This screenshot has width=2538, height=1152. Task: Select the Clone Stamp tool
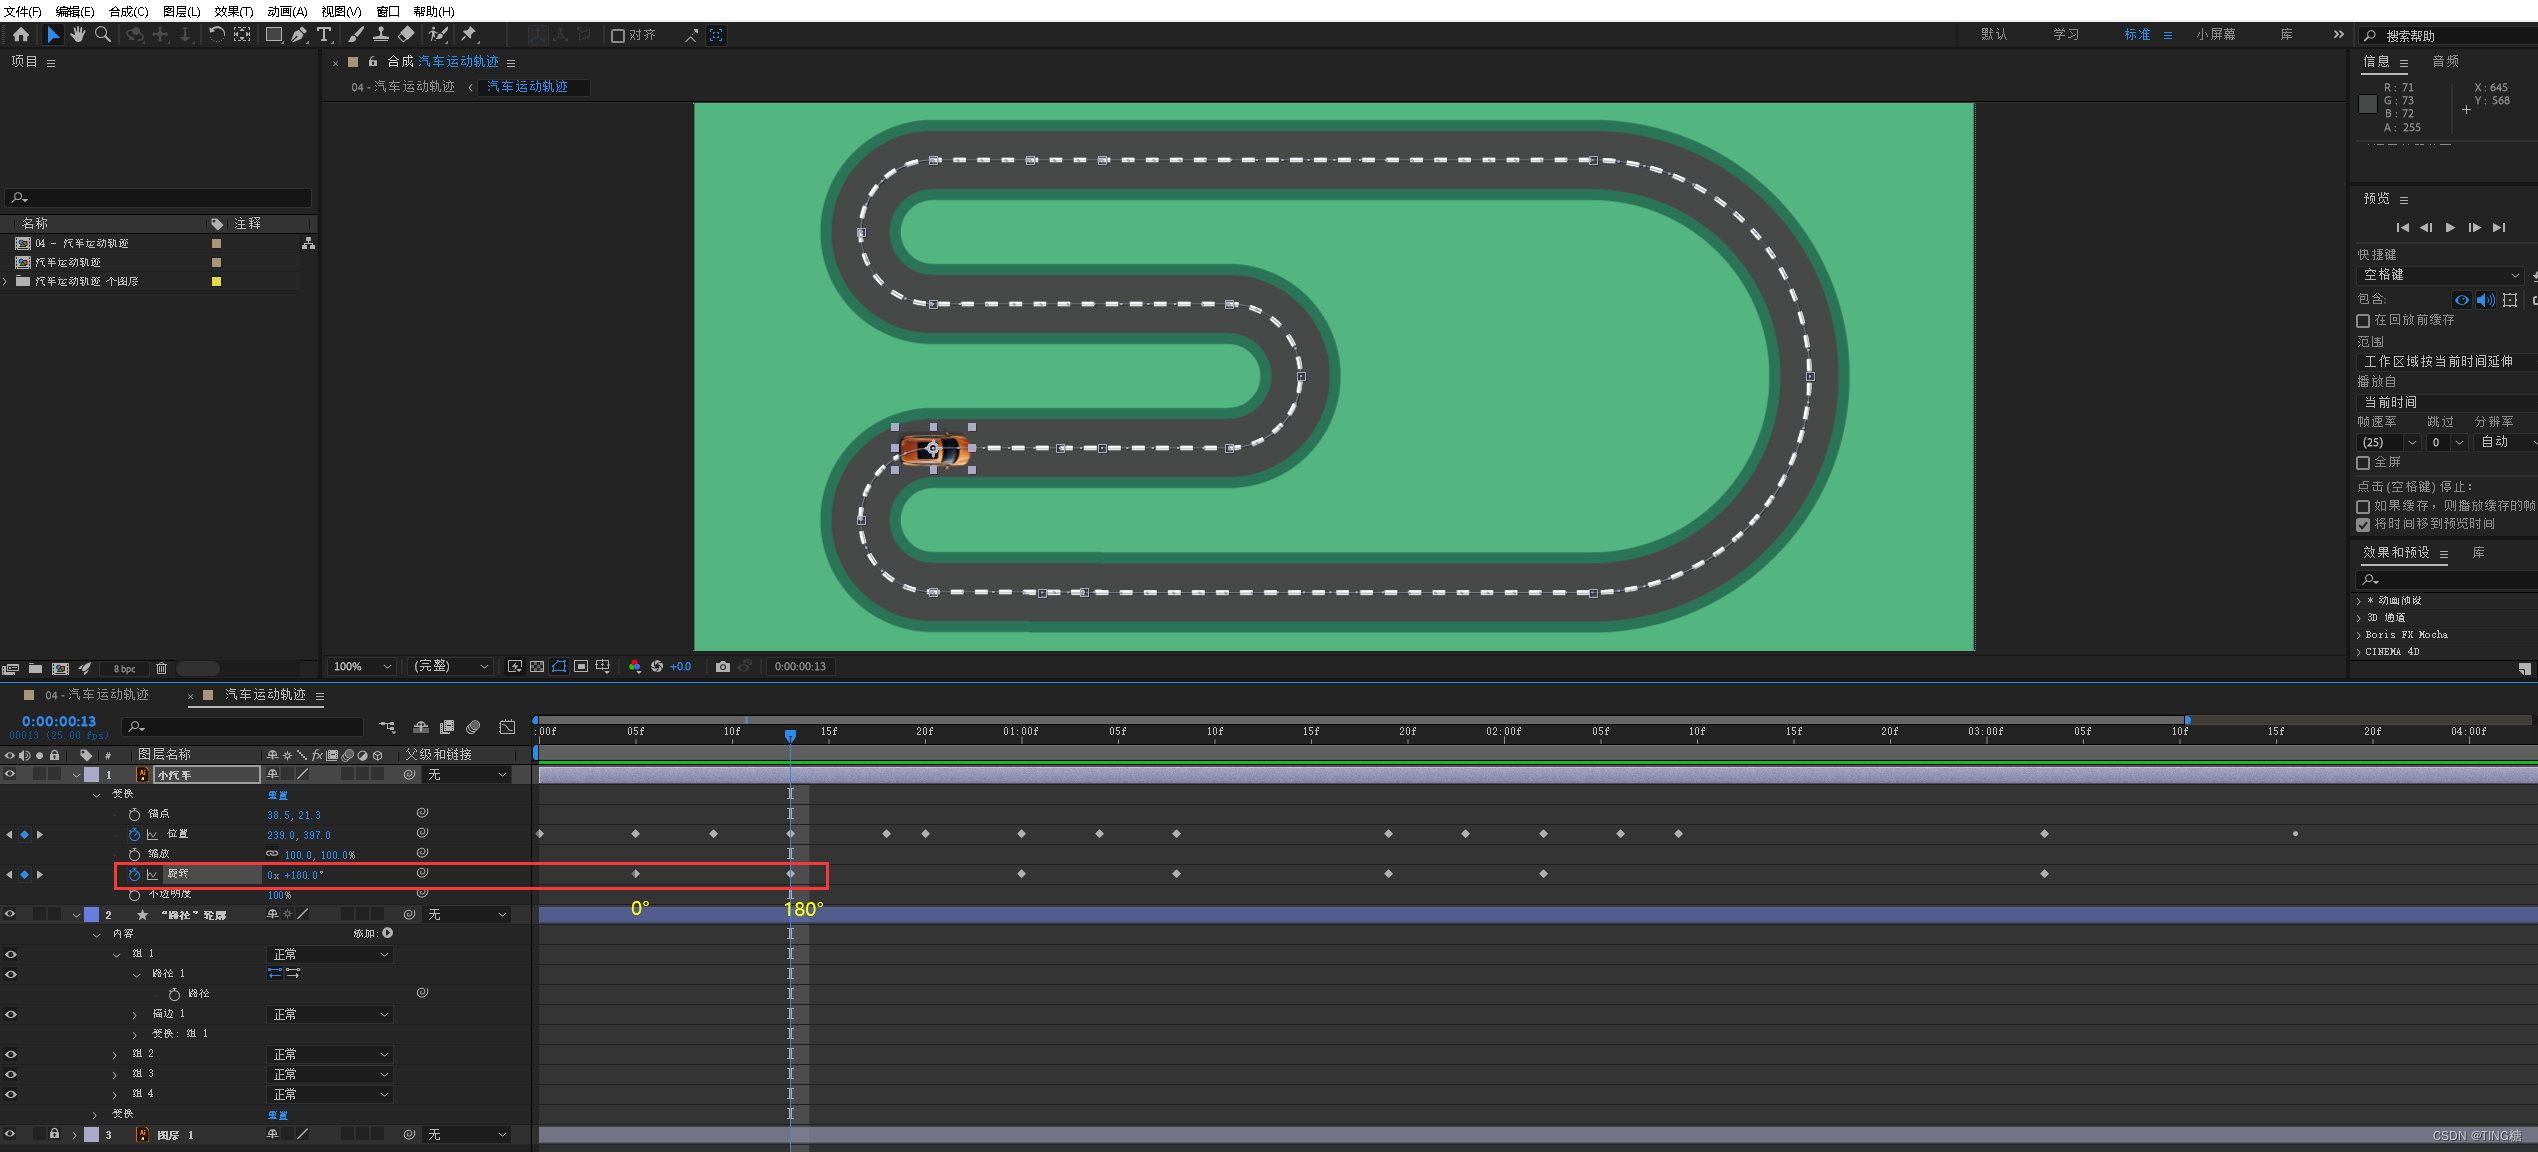click(x=381, y=35)
